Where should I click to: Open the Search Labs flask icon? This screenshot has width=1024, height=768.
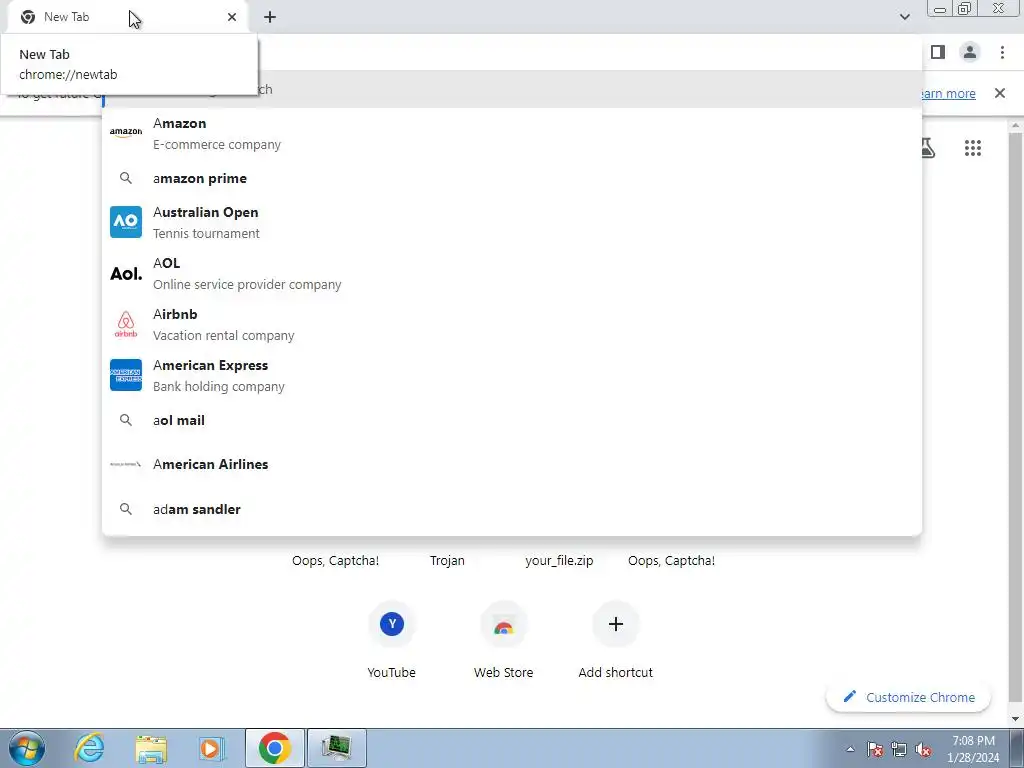pos(927,148)
